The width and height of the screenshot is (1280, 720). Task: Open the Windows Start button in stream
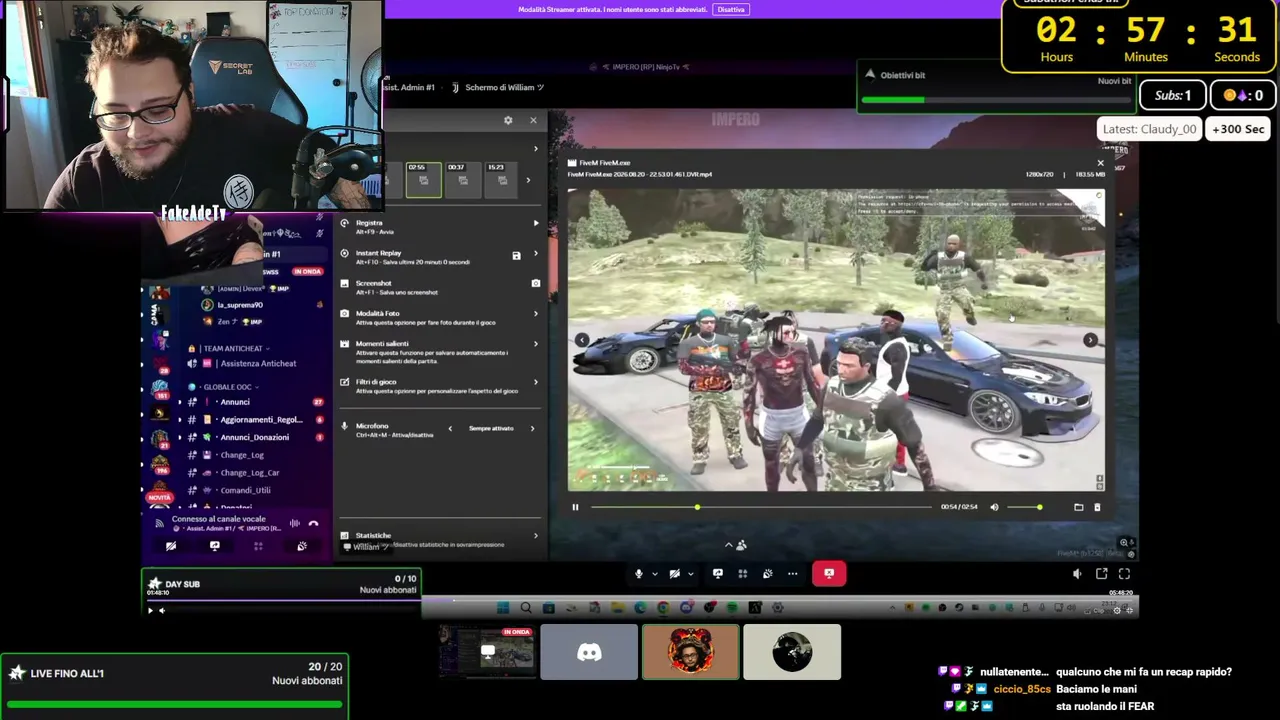(x=503, y=608)
